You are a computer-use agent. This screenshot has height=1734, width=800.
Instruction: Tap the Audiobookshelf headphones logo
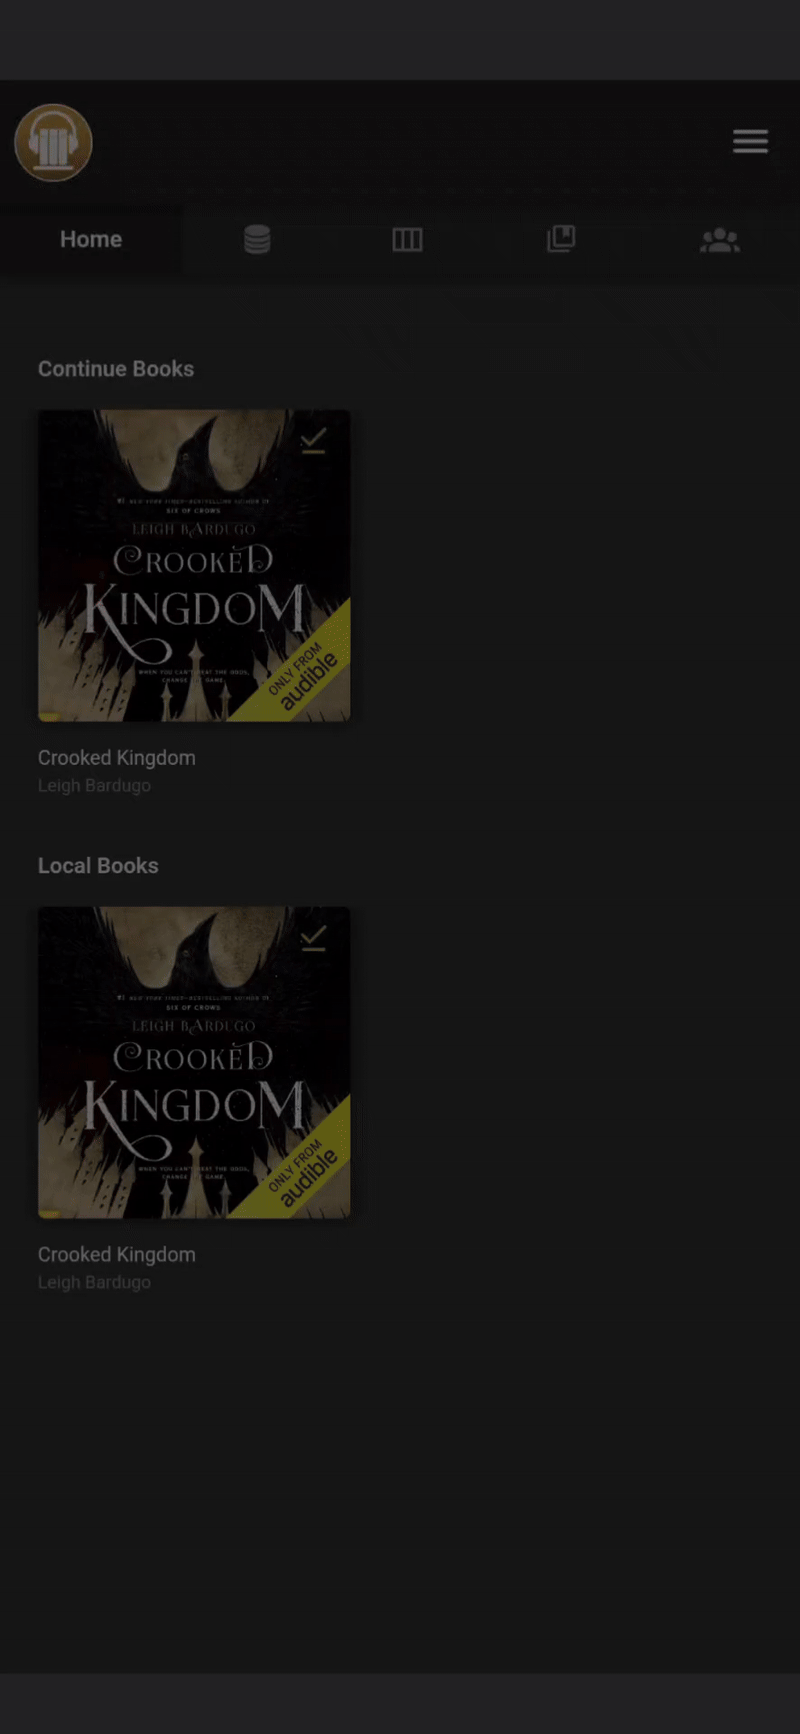[53, 143]
